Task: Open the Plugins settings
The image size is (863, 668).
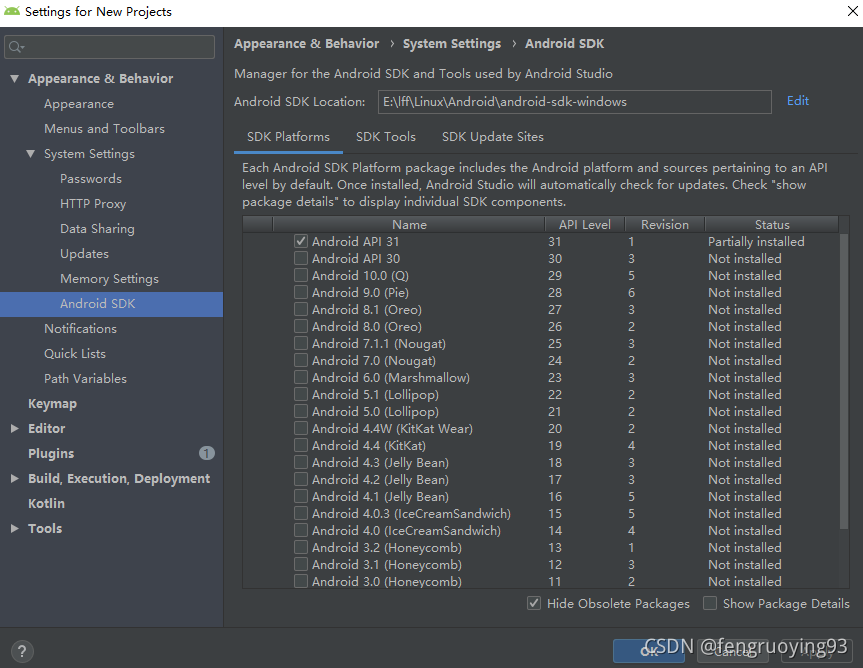Action: 51,454
